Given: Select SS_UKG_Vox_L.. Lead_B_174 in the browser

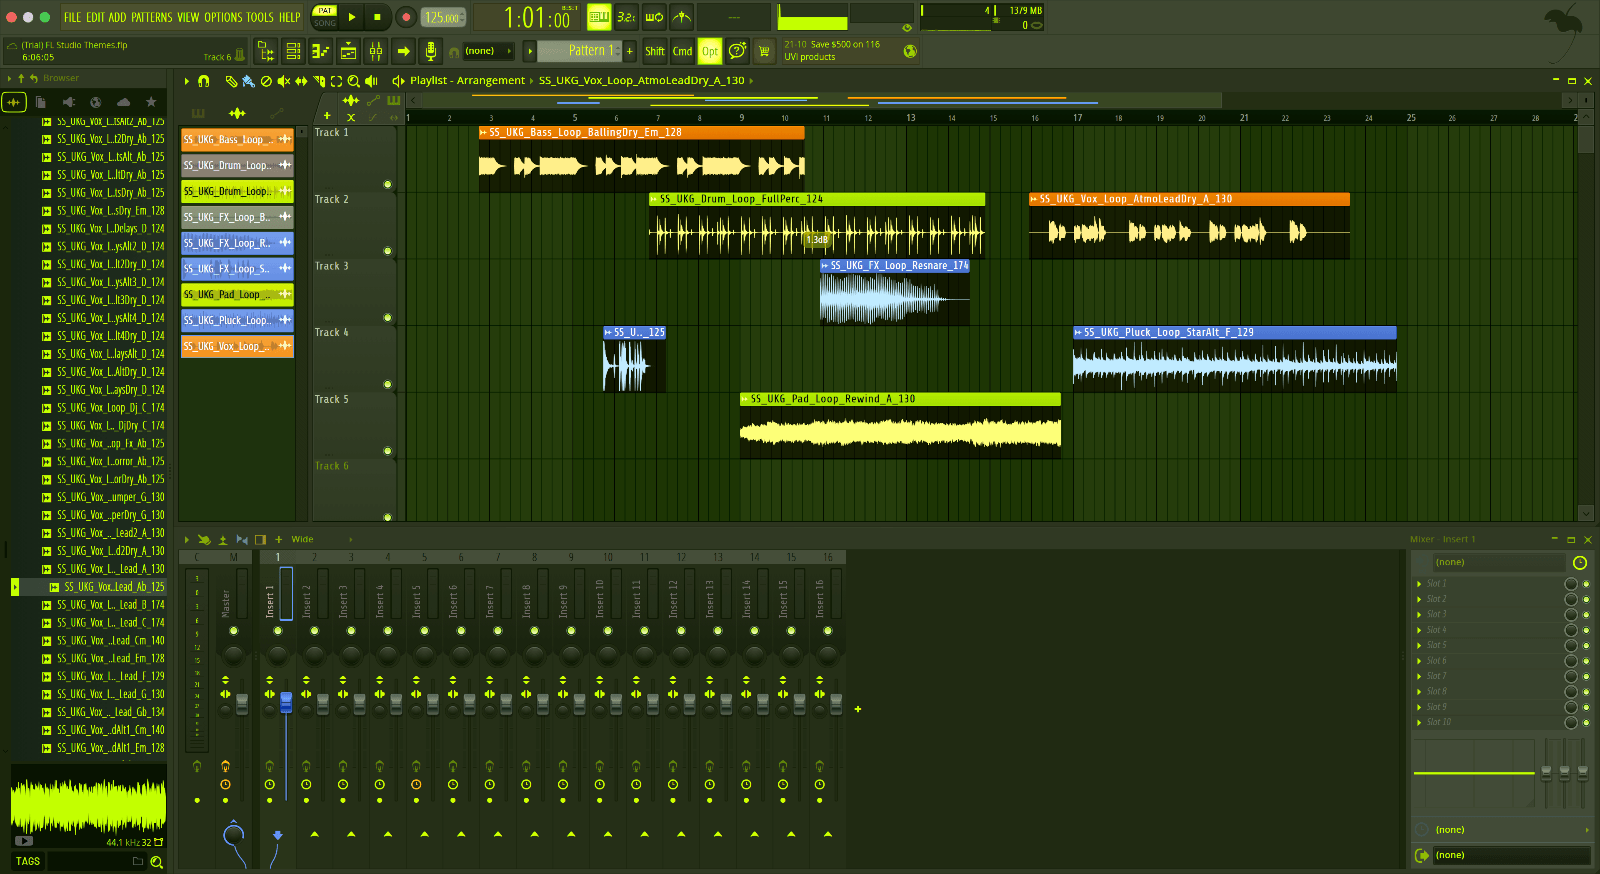Looking at the screenshot, I should click(x=110, y=605).
